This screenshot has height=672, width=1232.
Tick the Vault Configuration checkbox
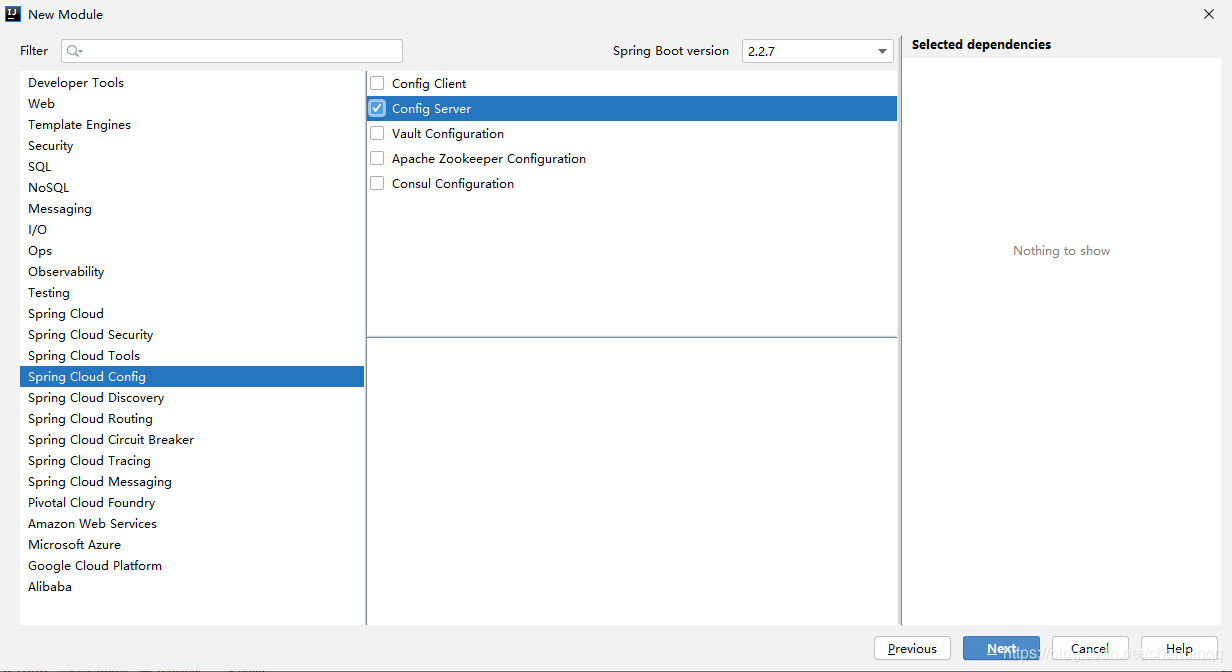pyautogui.click(x=377, y=133)
